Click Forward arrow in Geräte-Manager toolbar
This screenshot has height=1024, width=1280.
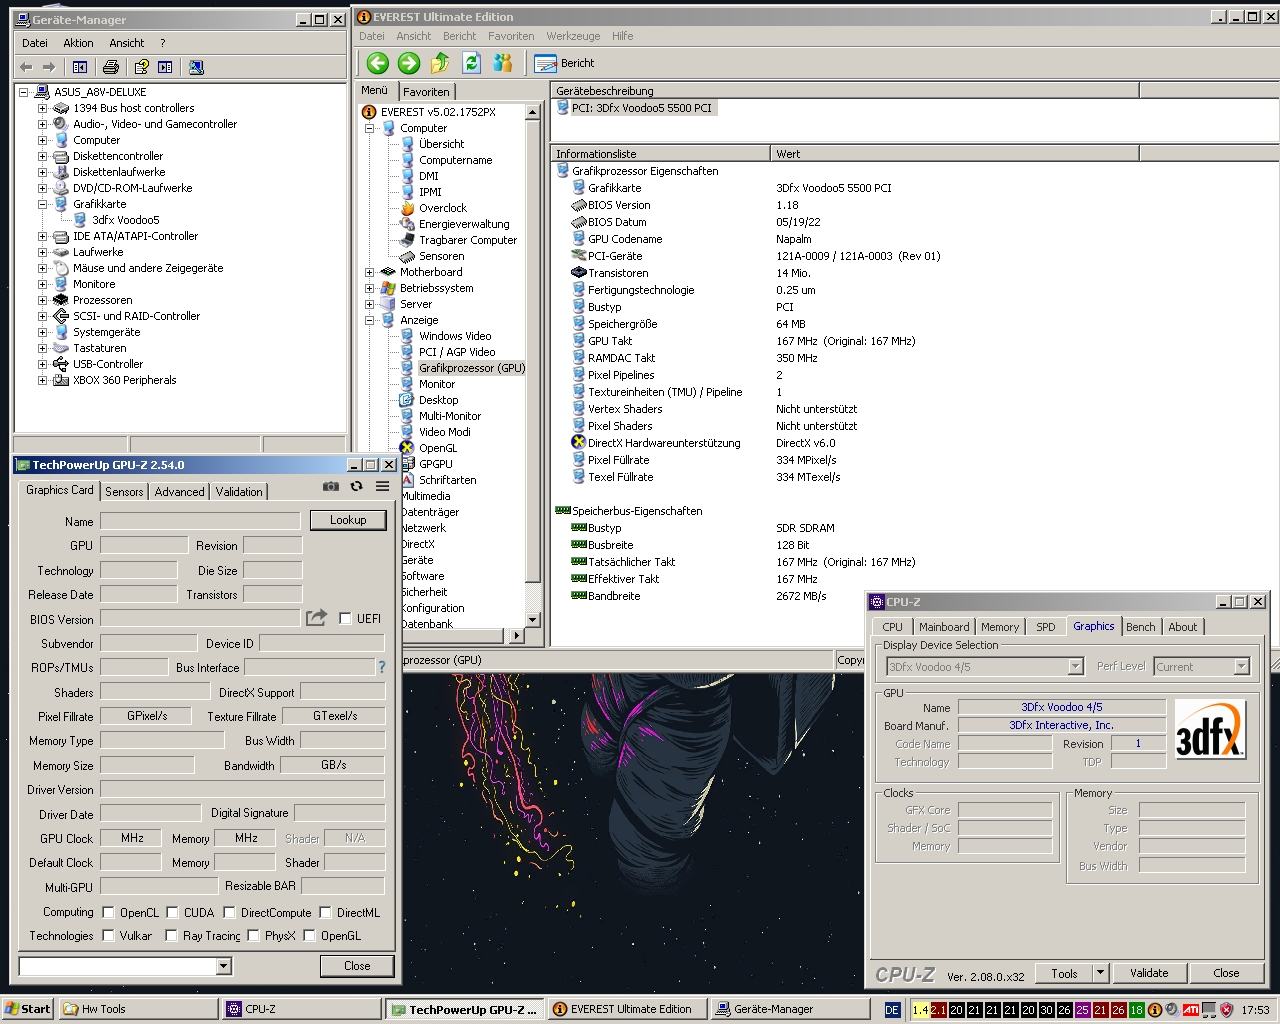[x=48, y=67]
